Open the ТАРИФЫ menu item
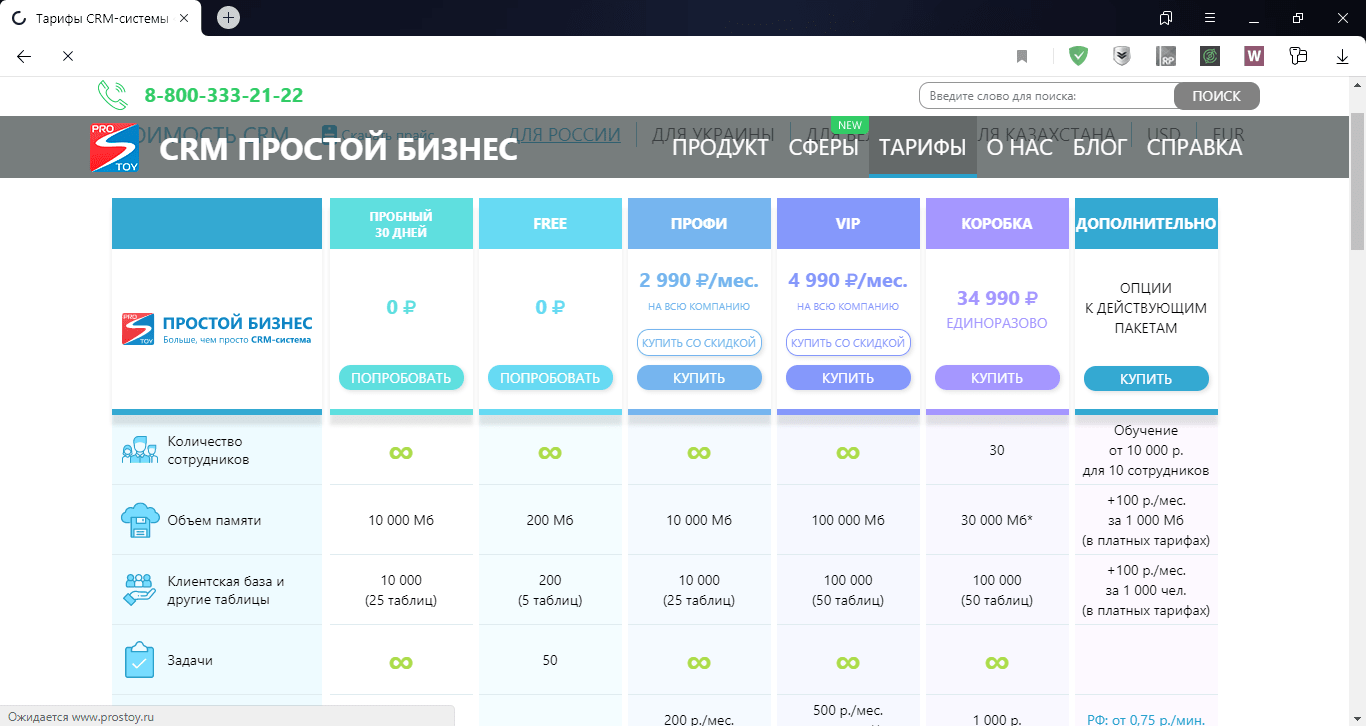The image size is (1366, 726). point(922,148)
